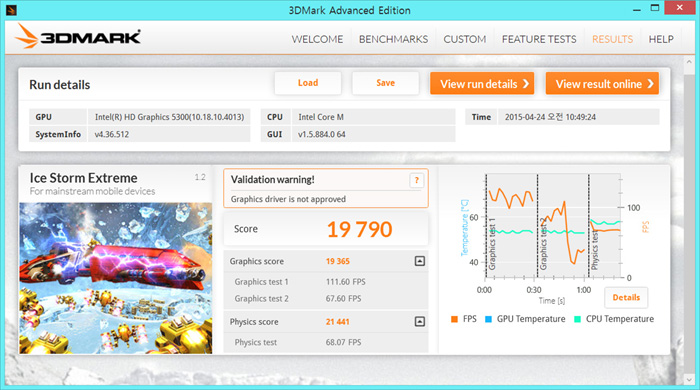Viewport: 700px width, 390px height.
Task: Click the CPU value Intel Core M
Action: click(x=373, y=117)
